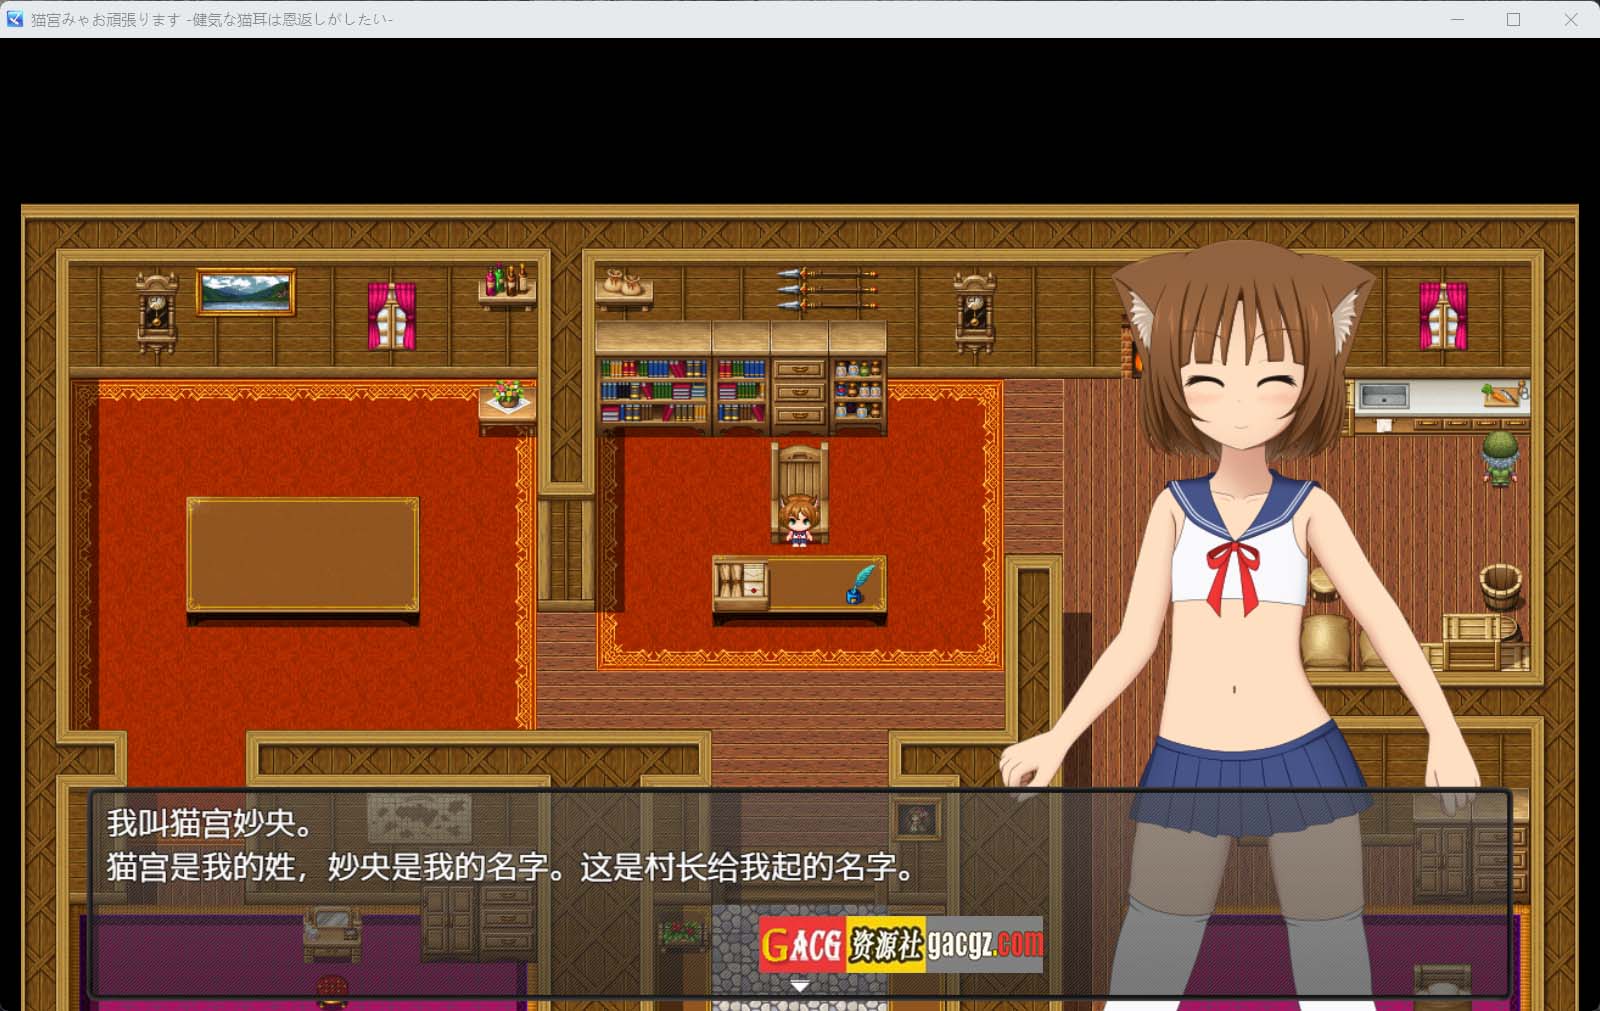Click the game icon in title bar

15,19
